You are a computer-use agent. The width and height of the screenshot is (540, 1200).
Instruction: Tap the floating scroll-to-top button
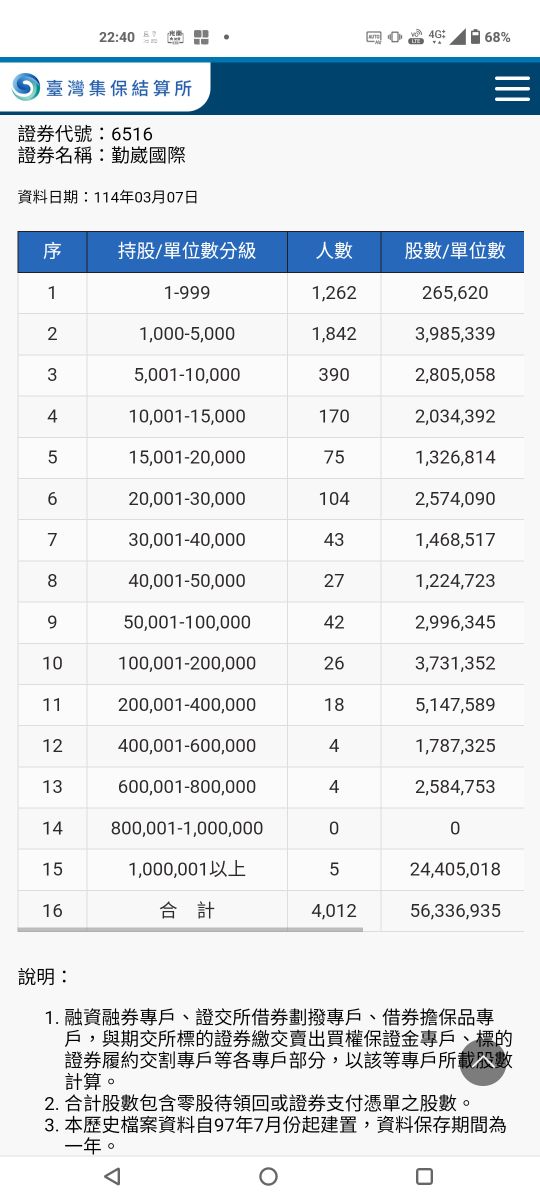[x=482, y=1064]
